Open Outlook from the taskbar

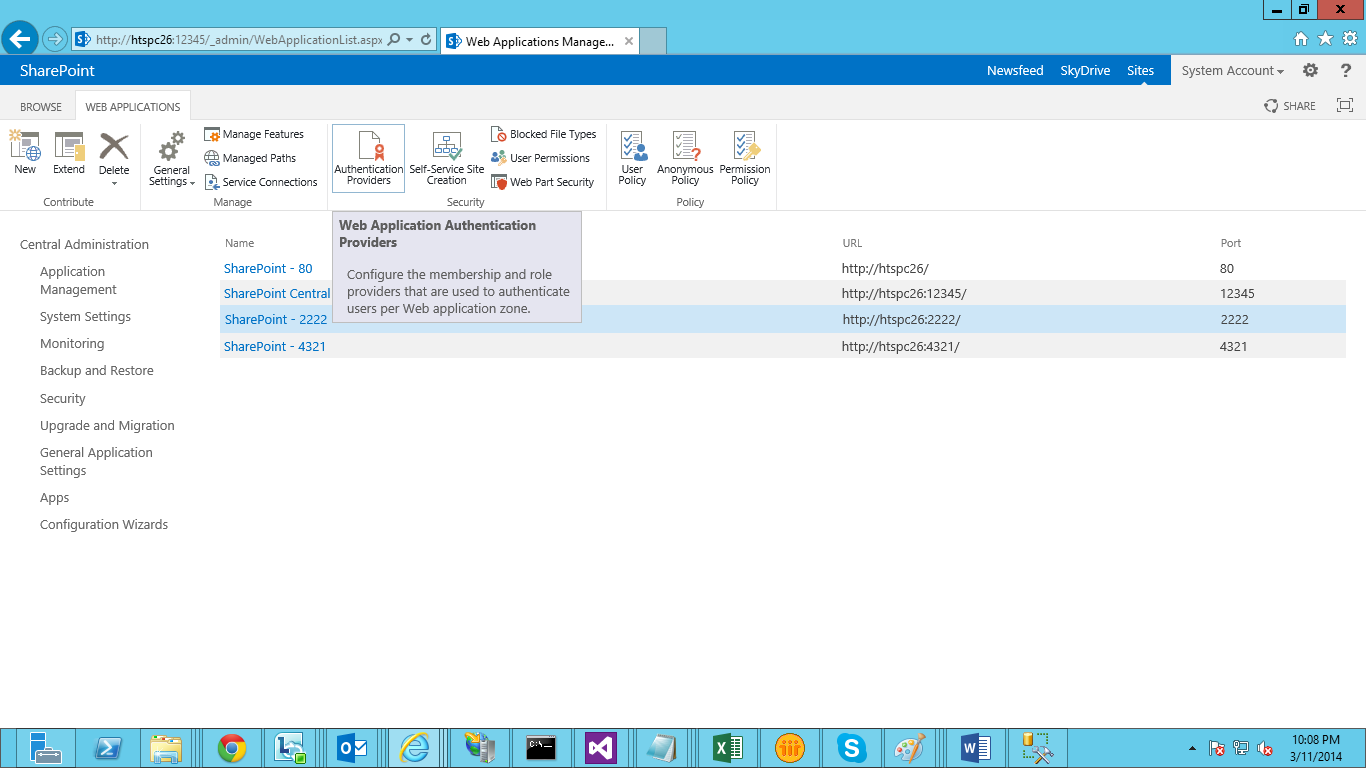tap(353, 748)
